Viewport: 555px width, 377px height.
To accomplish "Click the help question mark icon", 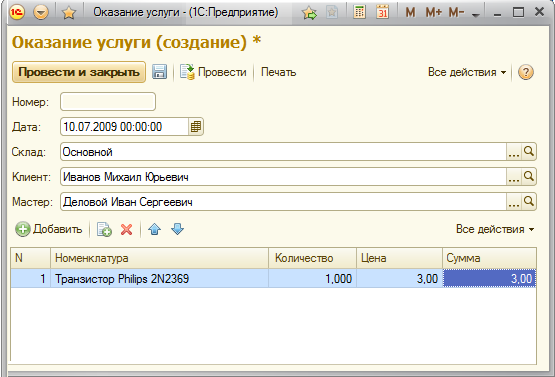I will tap(526, 72).
